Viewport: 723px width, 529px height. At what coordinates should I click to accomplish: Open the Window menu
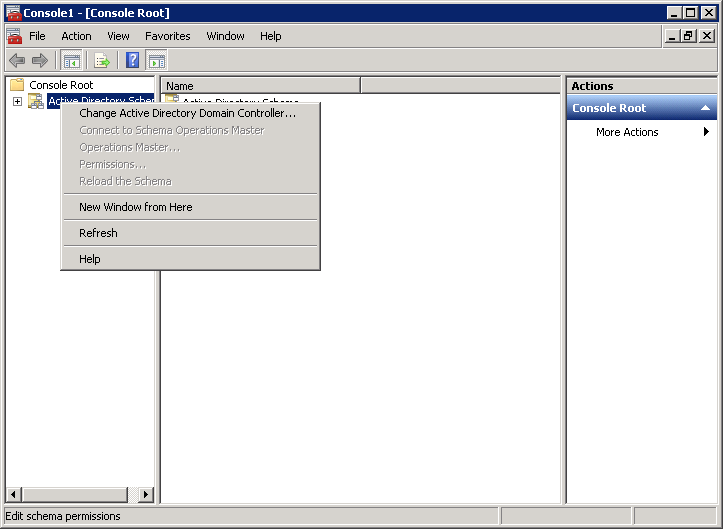tap(225, 36)
